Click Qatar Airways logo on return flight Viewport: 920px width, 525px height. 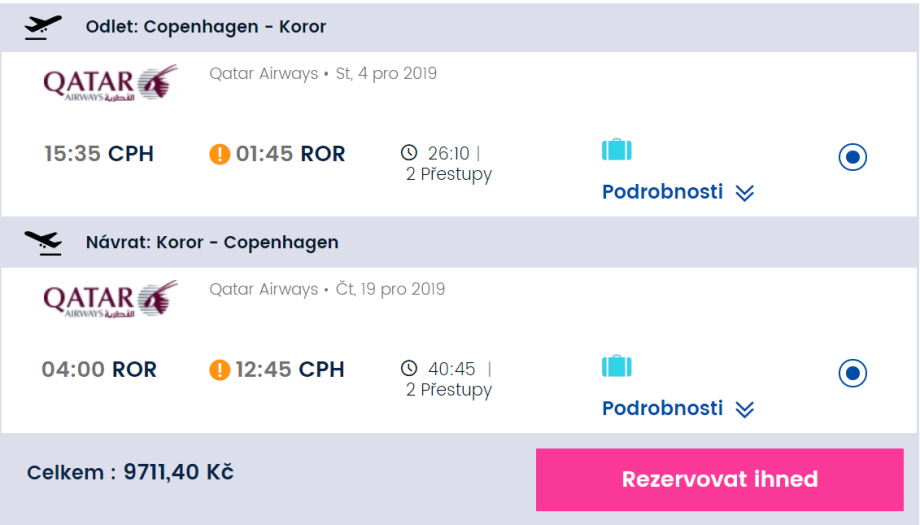(x=110, y=298)
